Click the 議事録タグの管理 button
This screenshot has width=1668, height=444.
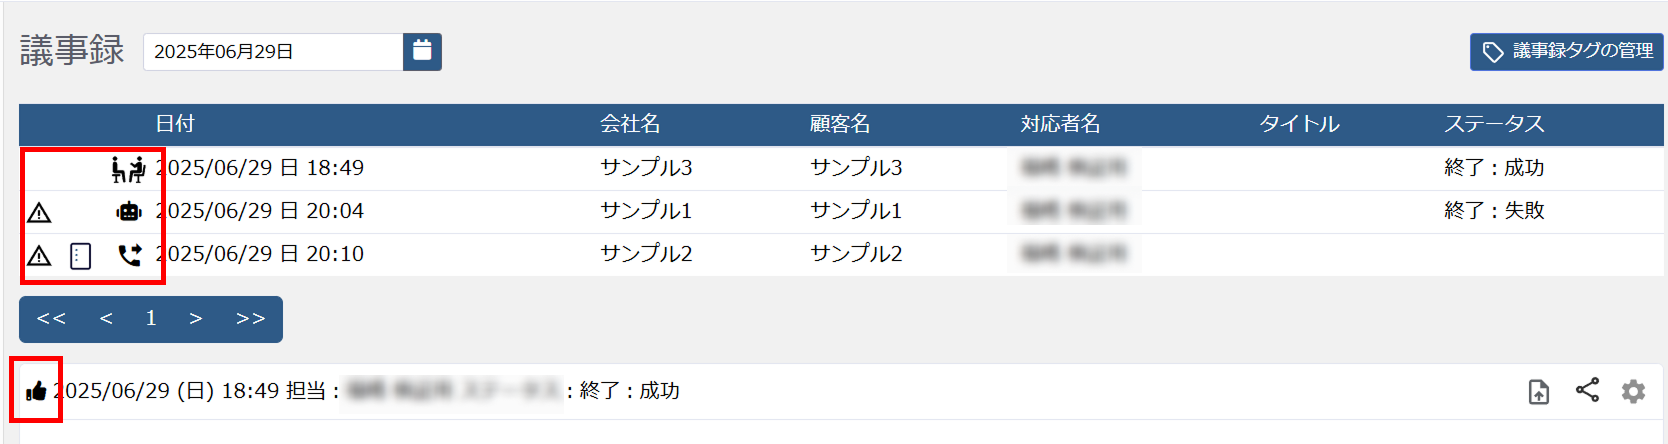tap(1566, 51)
